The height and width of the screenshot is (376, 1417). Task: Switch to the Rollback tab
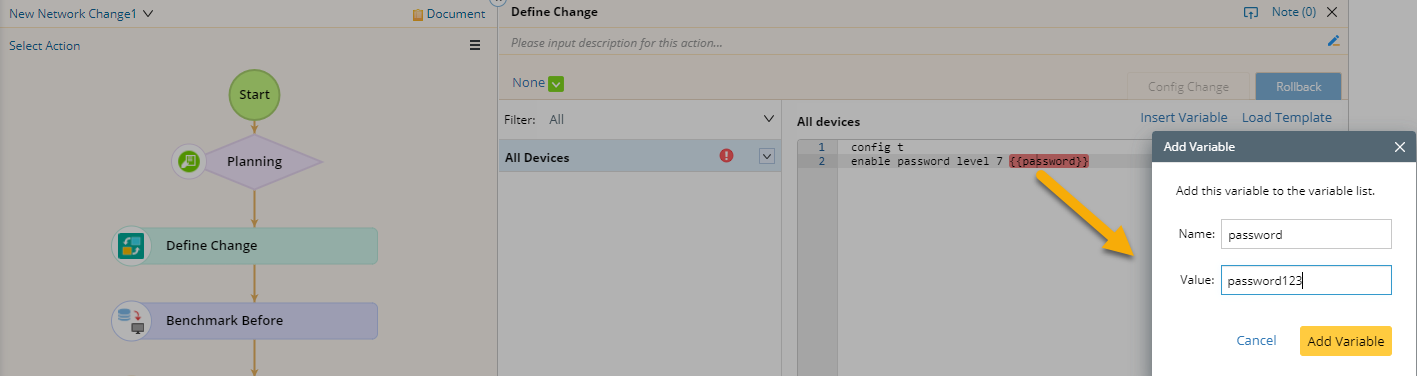[1299, 86]
